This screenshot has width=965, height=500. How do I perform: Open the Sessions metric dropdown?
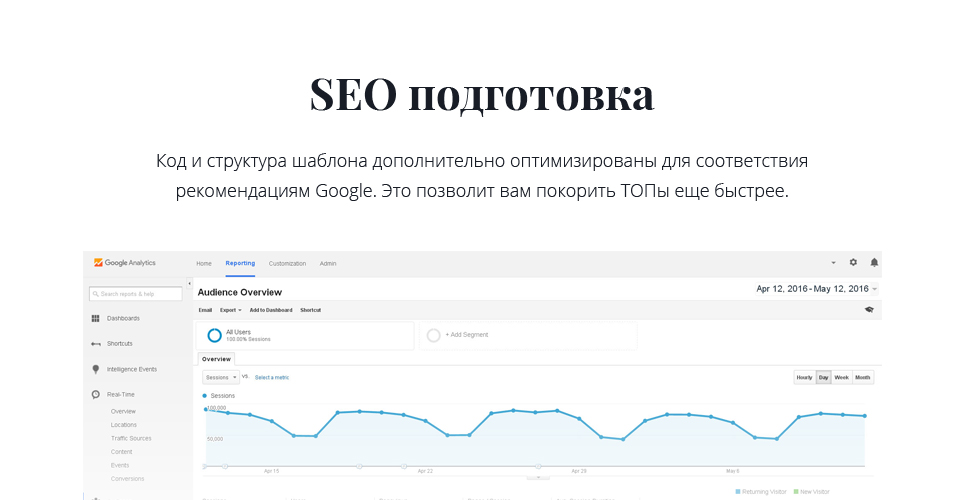[220, 377]
